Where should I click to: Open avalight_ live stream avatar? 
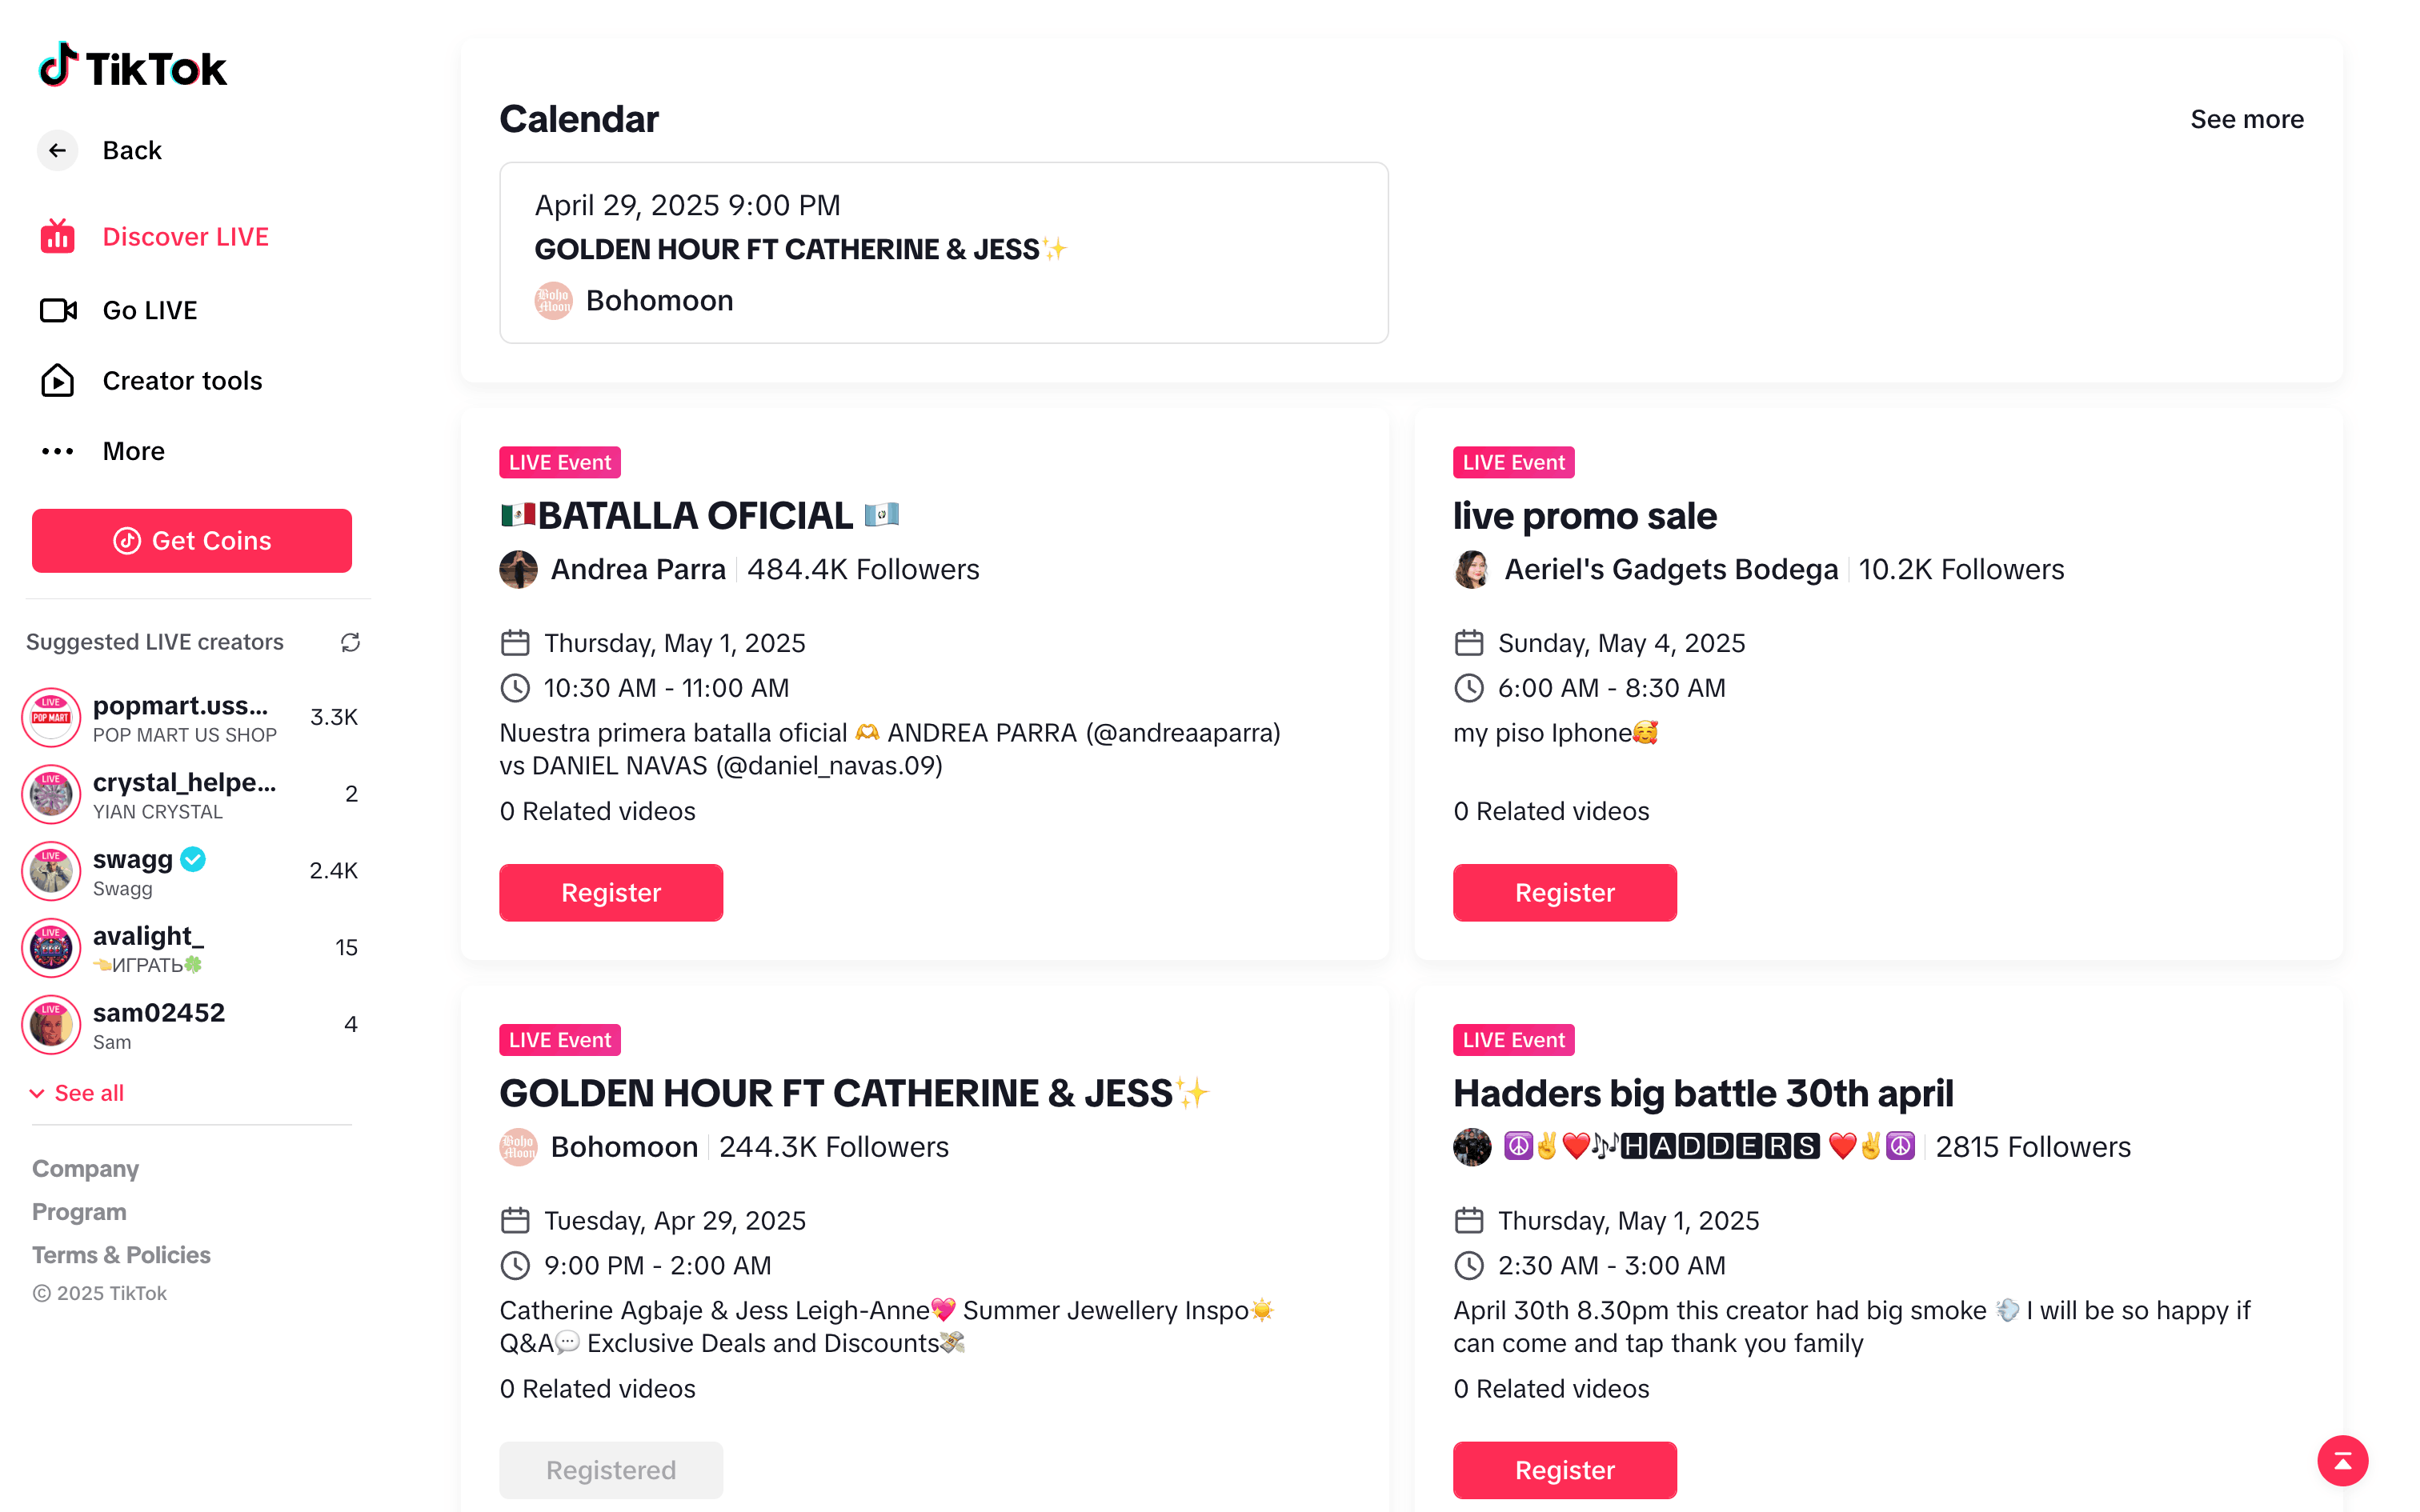click(x=51, y=947)
